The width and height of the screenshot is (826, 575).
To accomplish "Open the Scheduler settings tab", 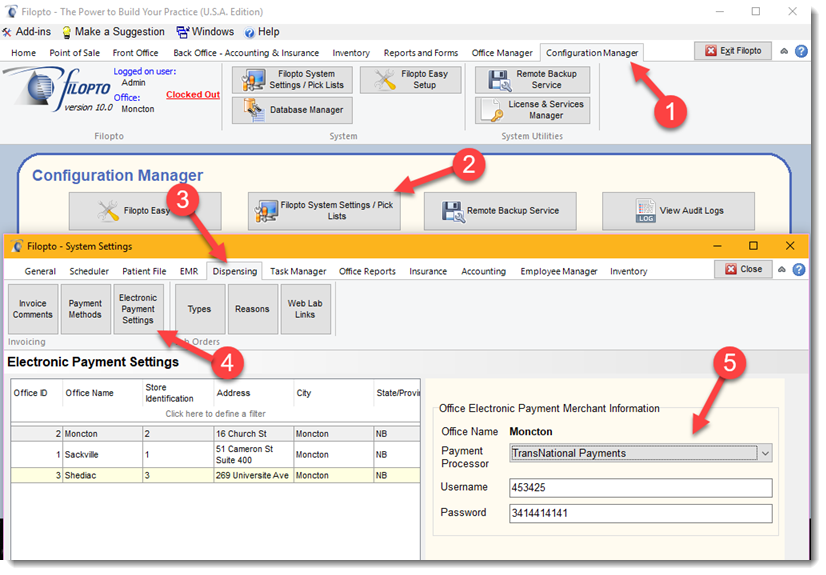I will (89, 272).
